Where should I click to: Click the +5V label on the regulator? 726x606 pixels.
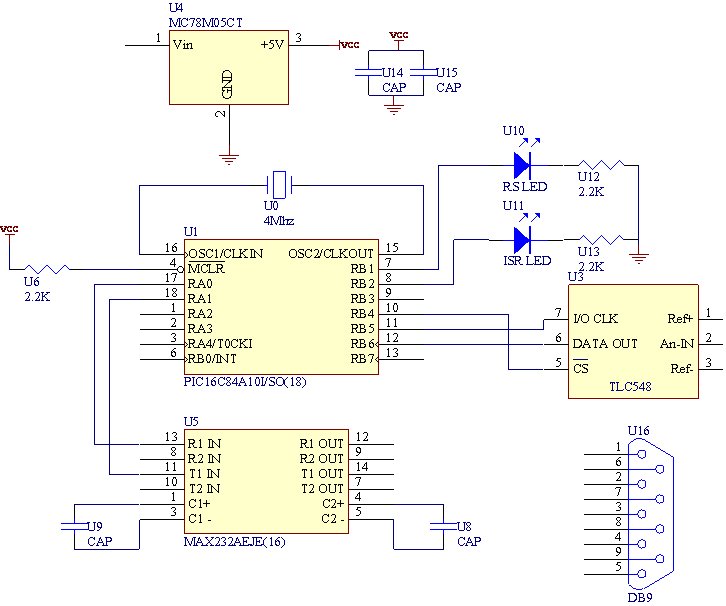click(x=272, y=44)
